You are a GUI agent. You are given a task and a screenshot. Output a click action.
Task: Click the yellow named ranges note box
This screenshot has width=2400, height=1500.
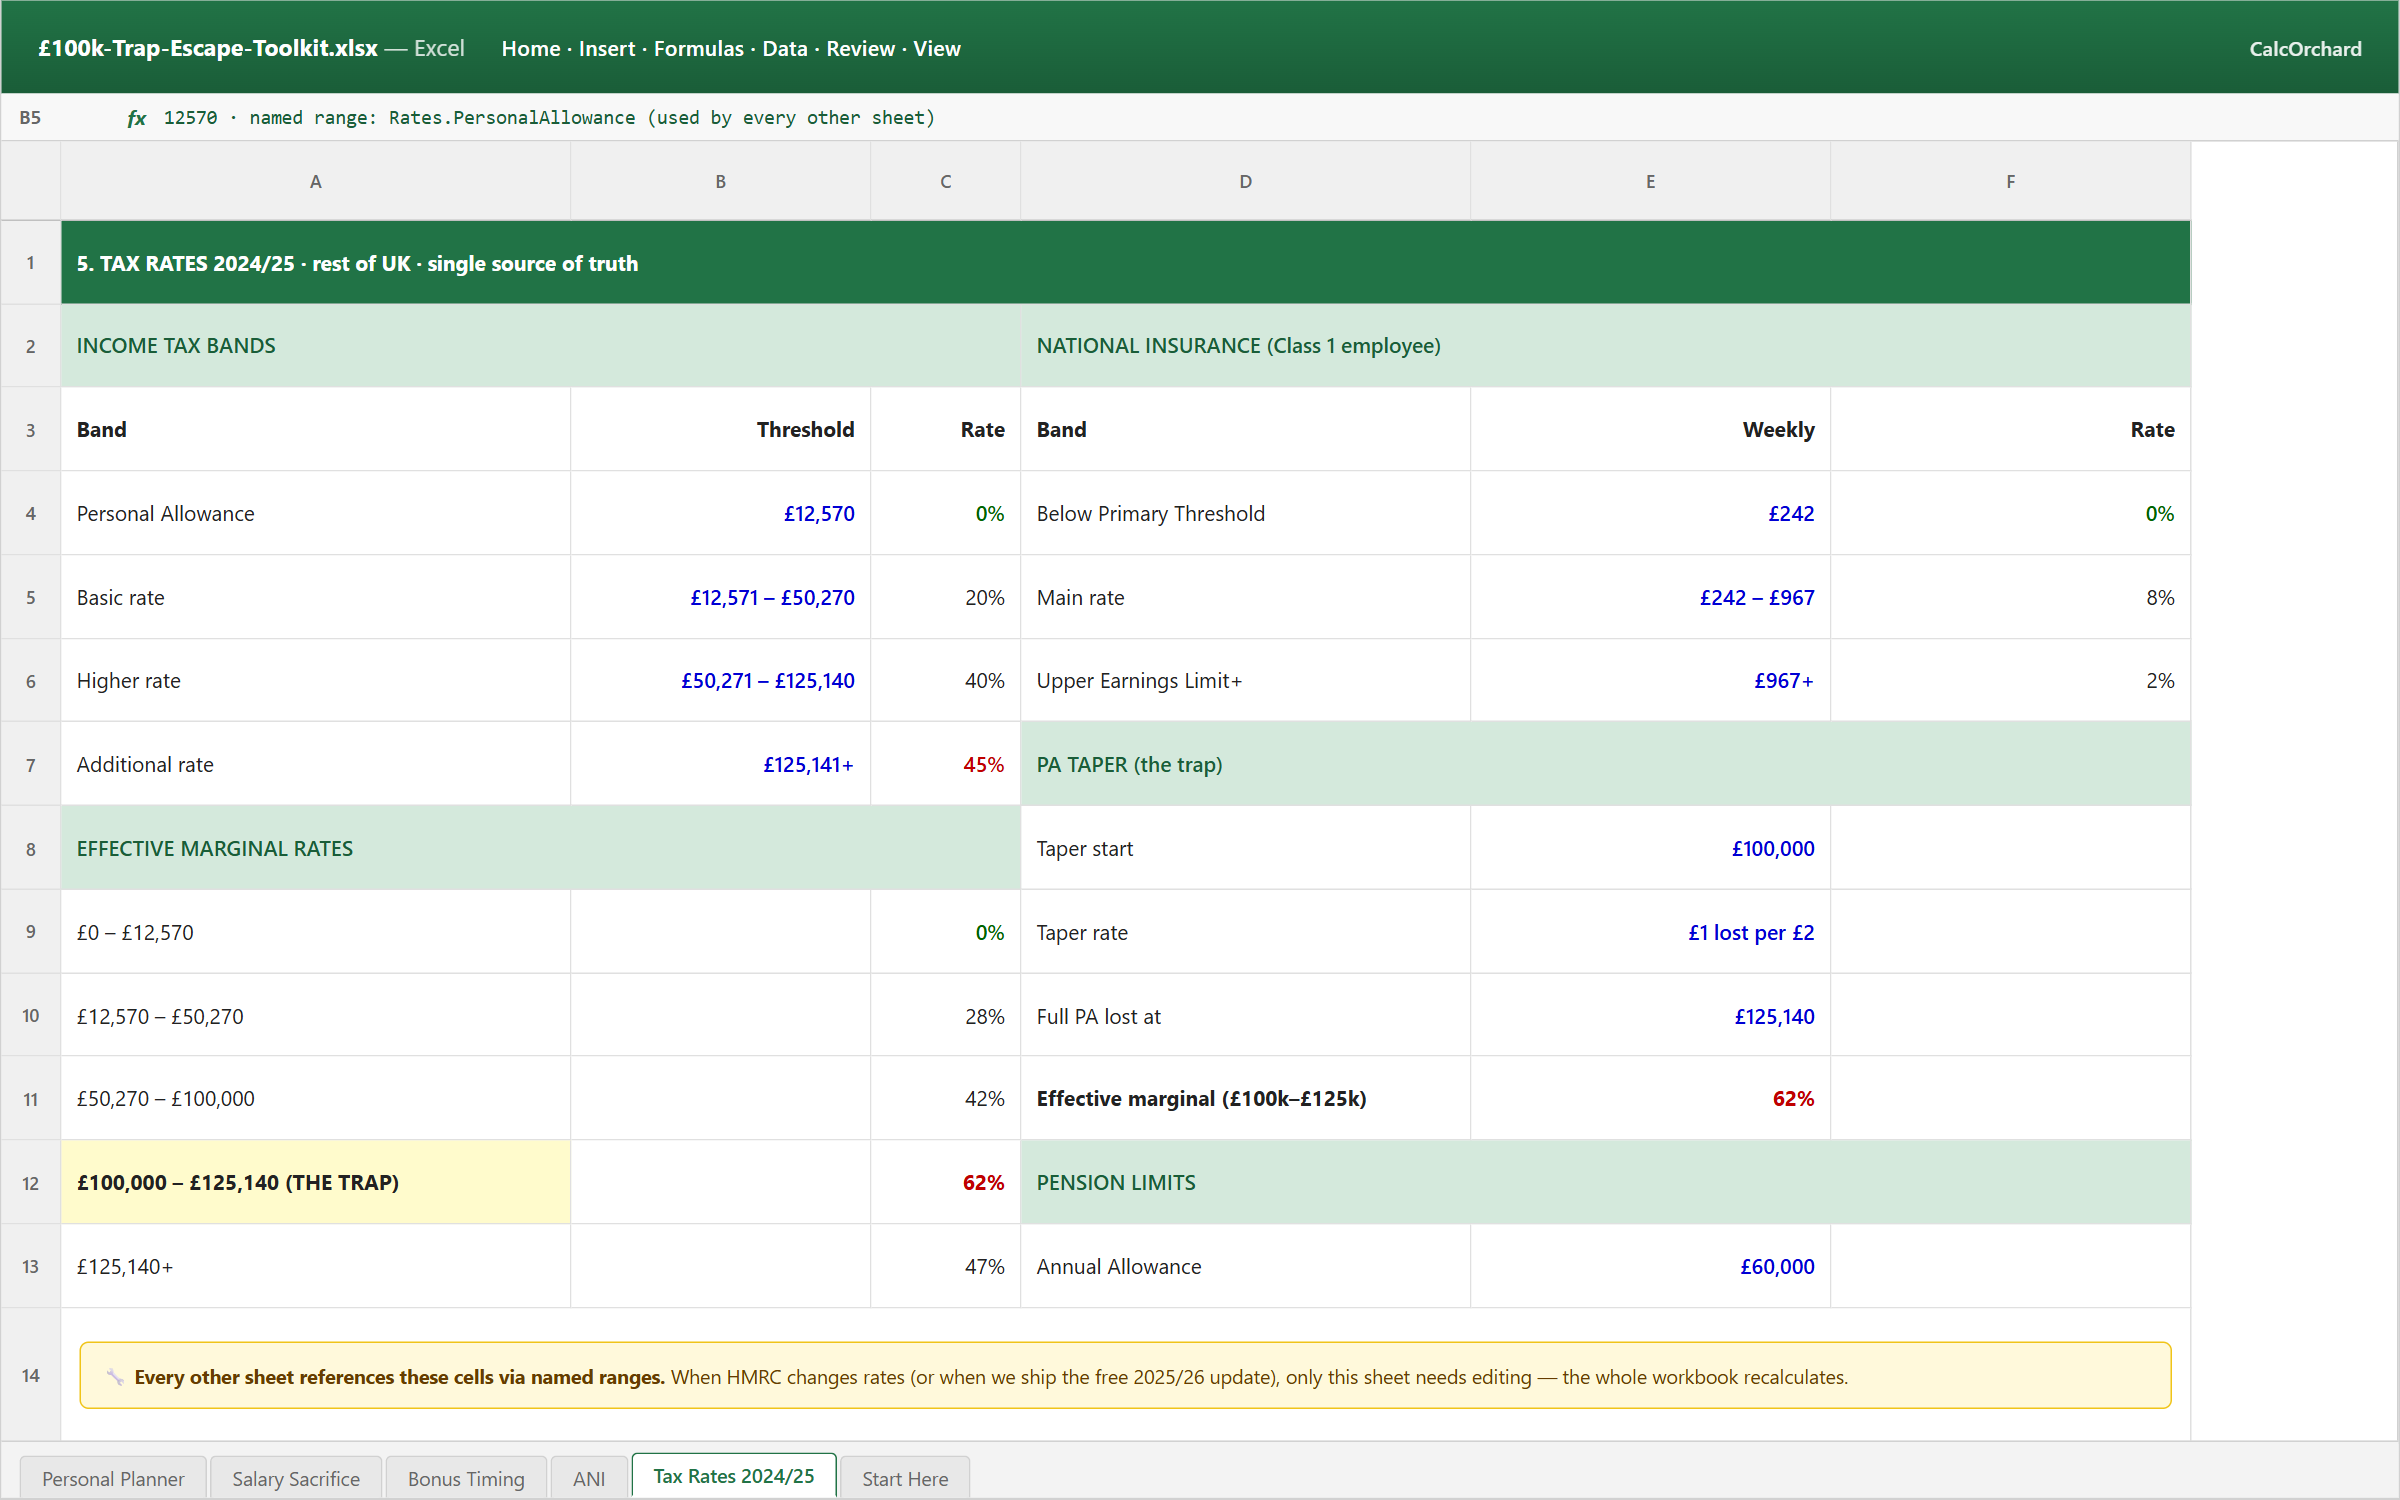click(1125, 1376)
